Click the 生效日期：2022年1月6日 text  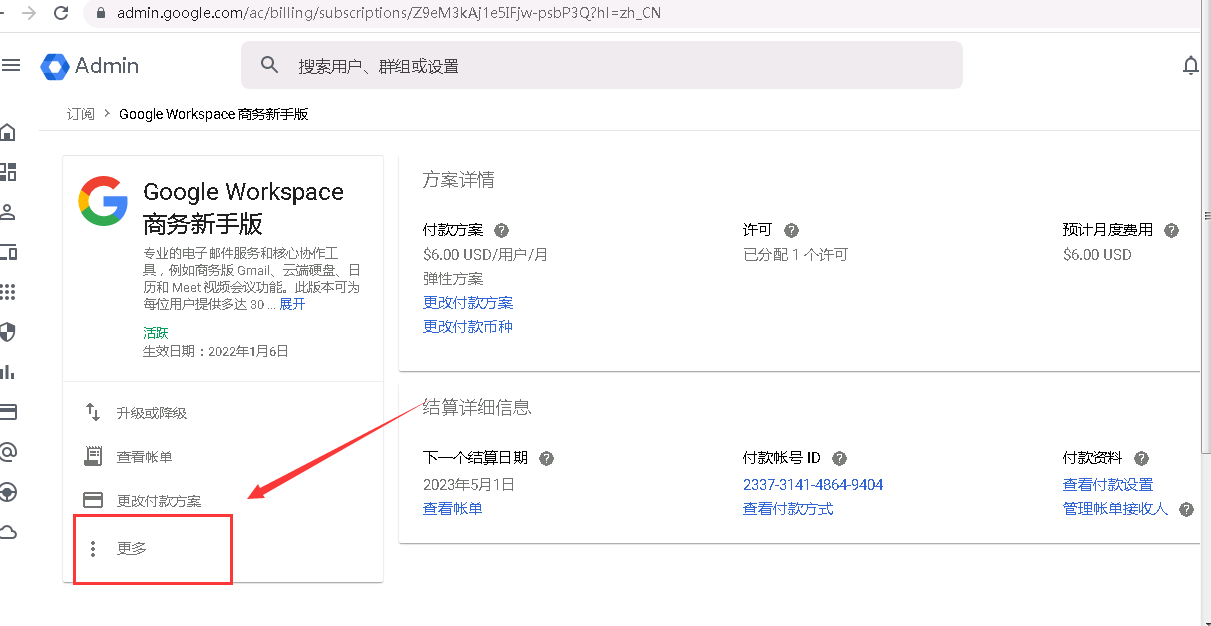coord(216,351)
